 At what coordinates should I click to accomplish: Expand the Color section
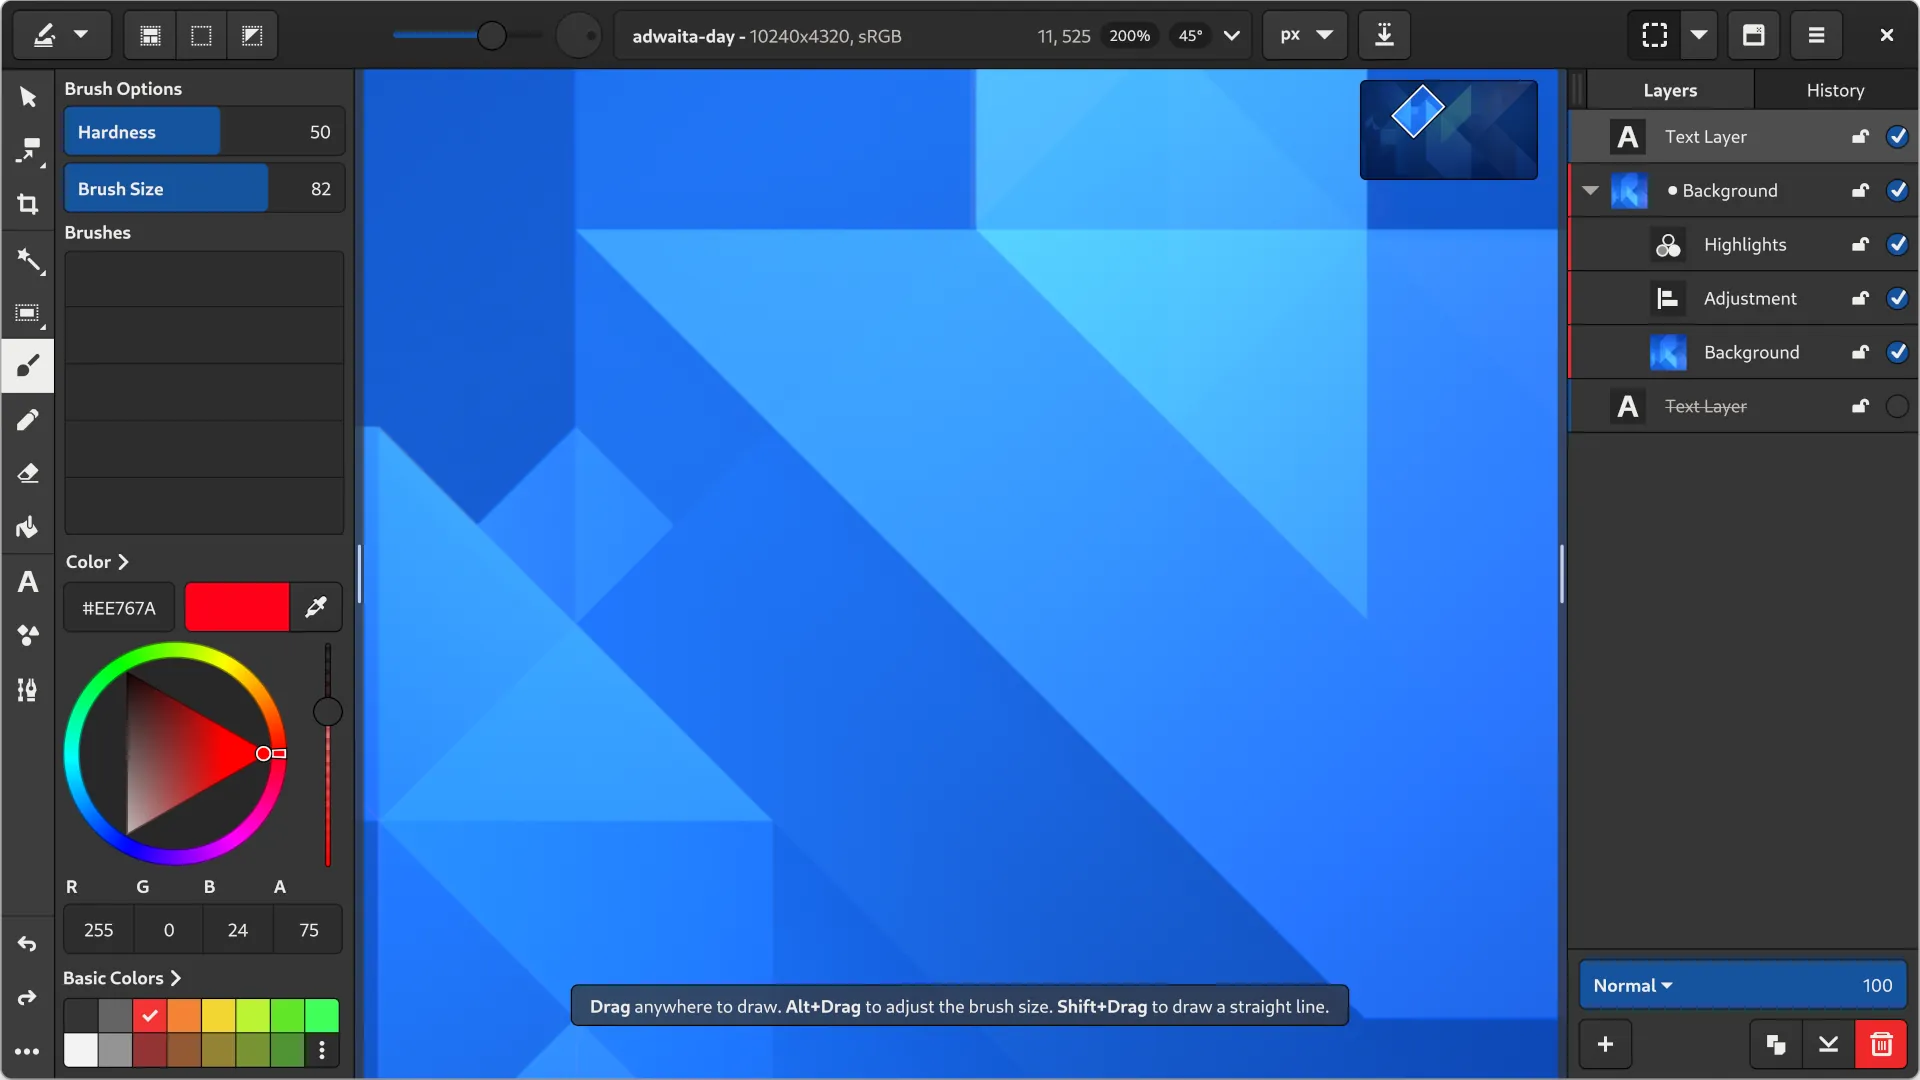pos(123,560)
